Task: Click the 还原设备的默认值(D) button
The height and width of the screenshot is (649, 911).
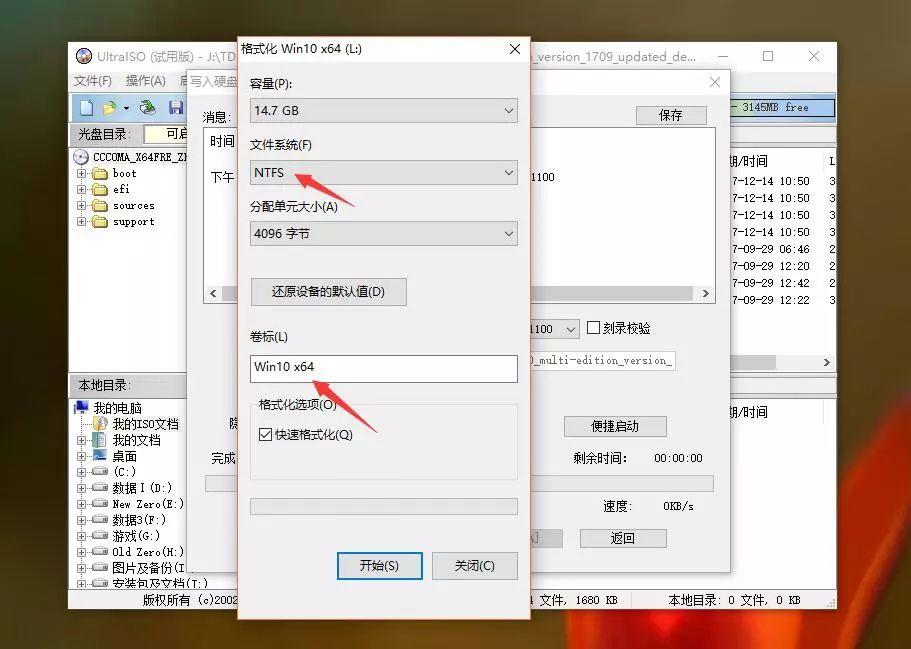Action: pos(328,292)
